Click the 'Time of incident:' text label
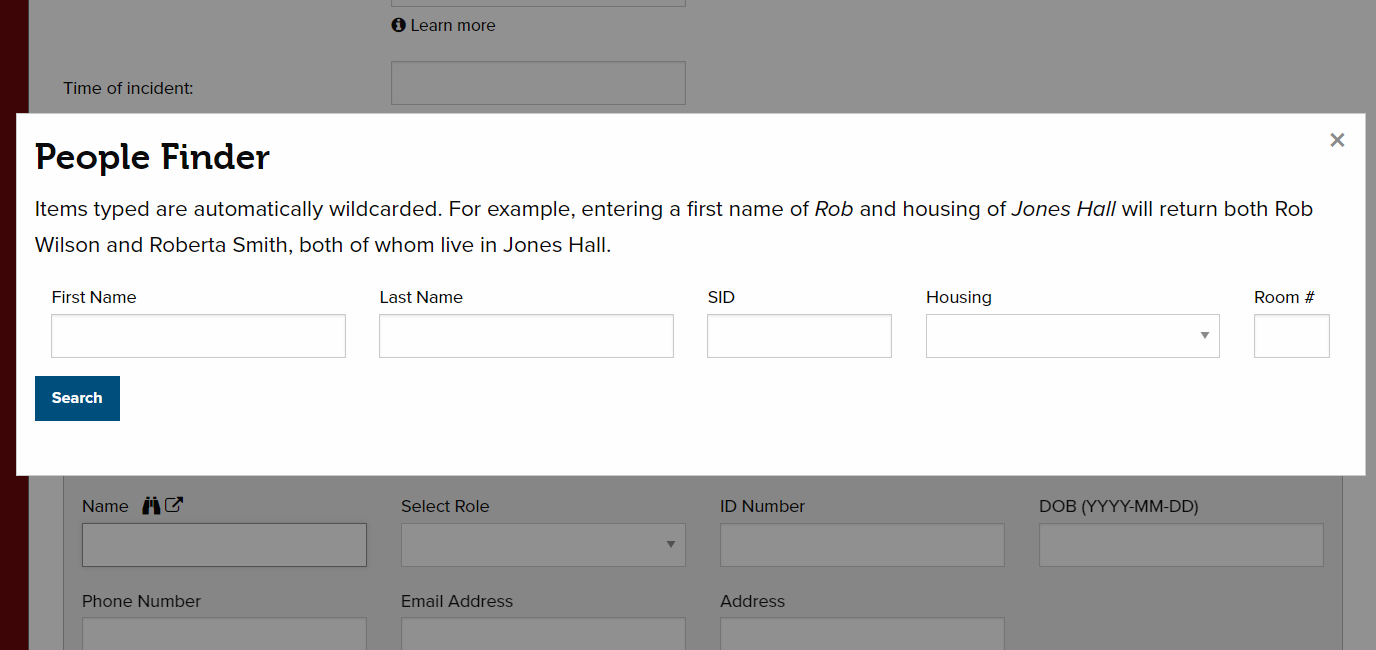 128,88
